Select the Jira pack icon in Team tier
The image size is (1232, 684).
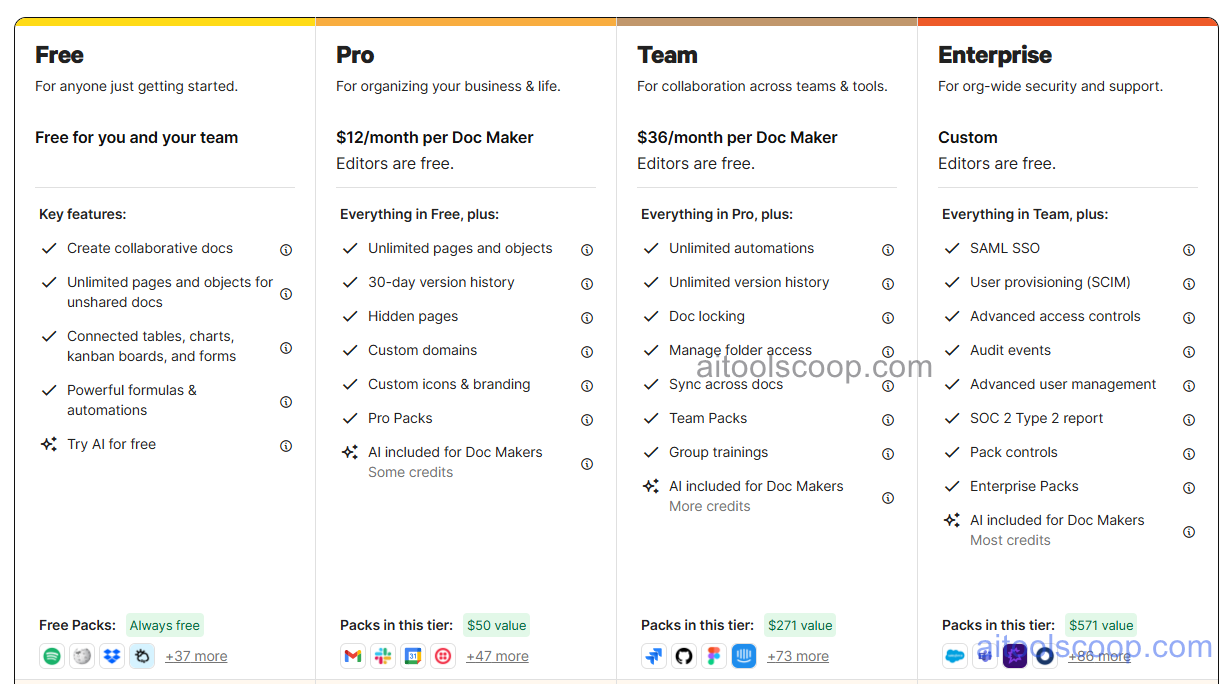[654, 656]
